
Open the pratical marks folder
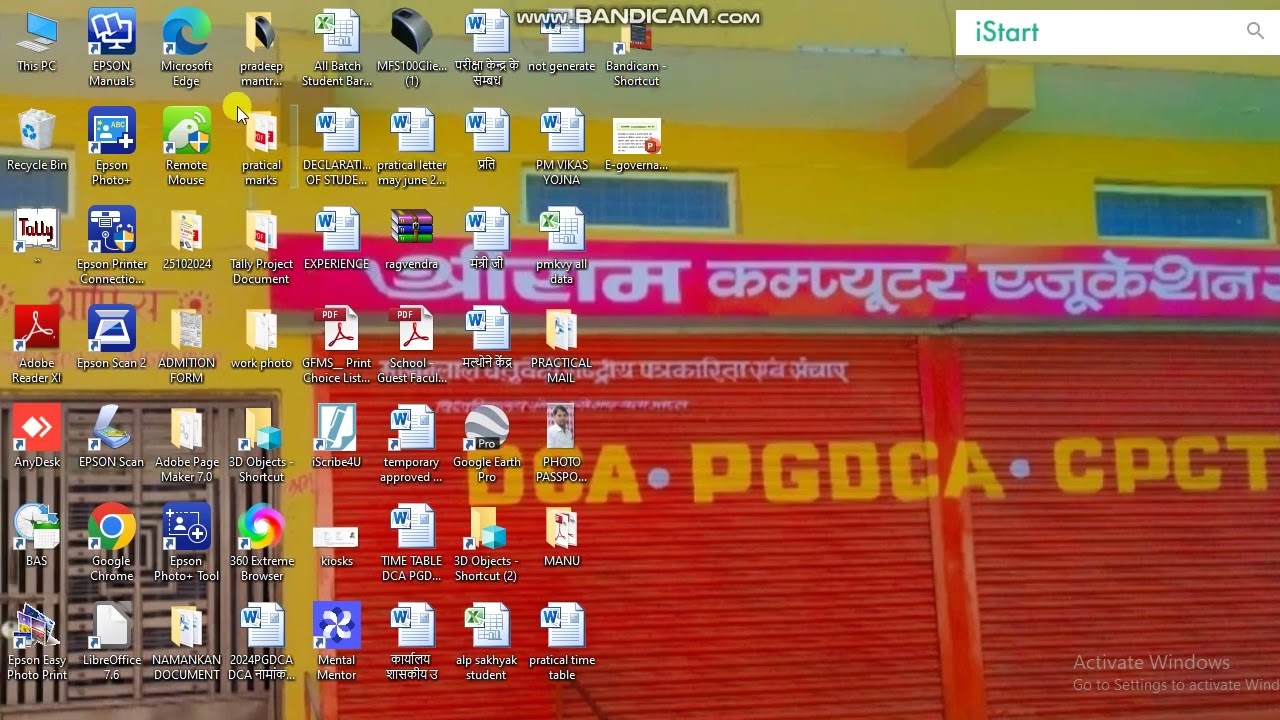point(261,148)
